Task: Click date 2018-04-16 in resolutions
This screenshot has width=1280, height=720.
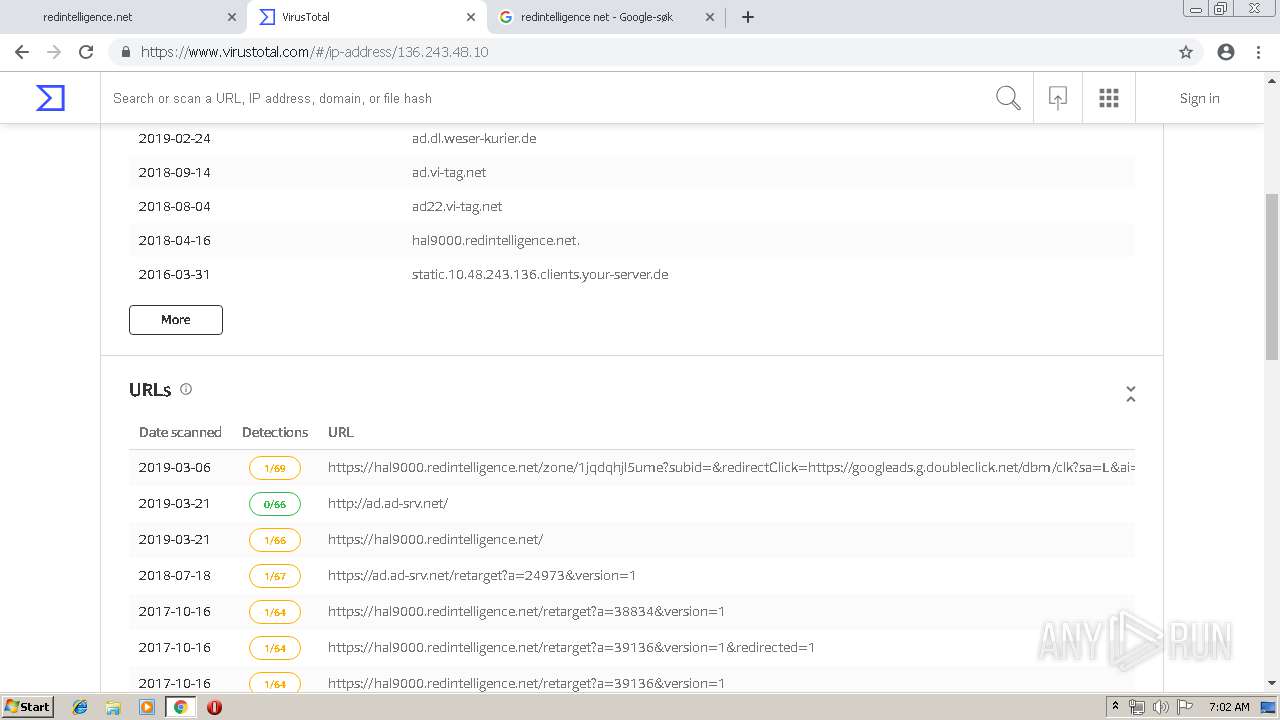Action: [175, 240]
